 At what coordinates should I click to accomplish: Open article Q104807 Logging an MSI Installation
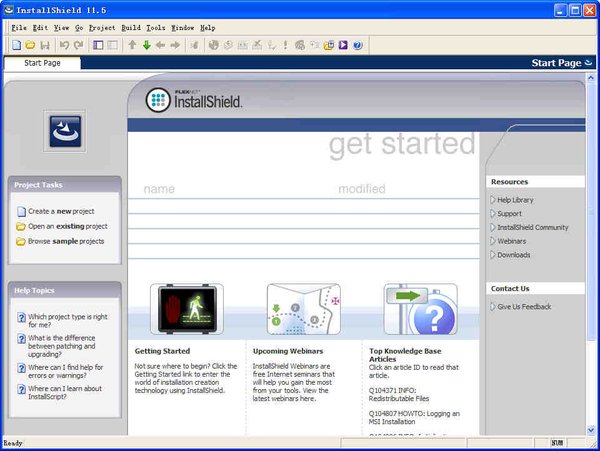[x=414, y=417]
